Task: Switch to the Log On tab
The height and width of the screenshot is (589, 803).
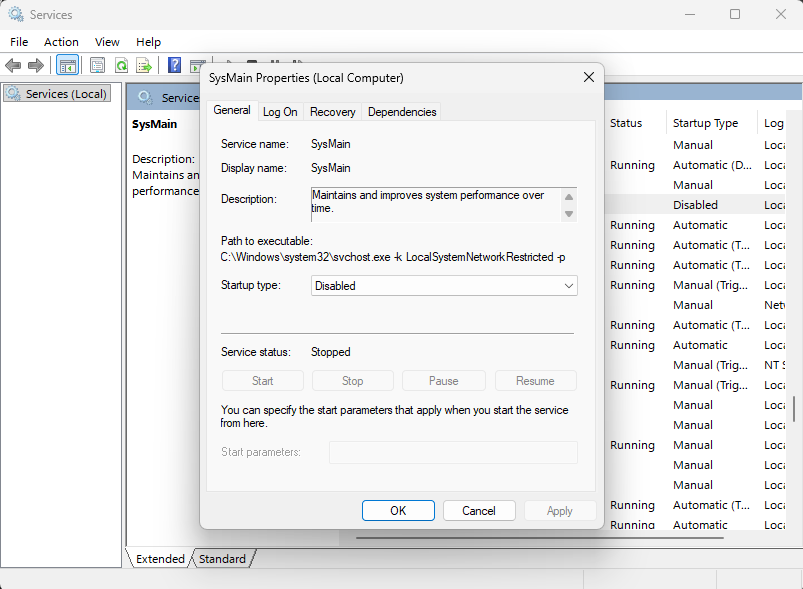Action: click(280, 112)
